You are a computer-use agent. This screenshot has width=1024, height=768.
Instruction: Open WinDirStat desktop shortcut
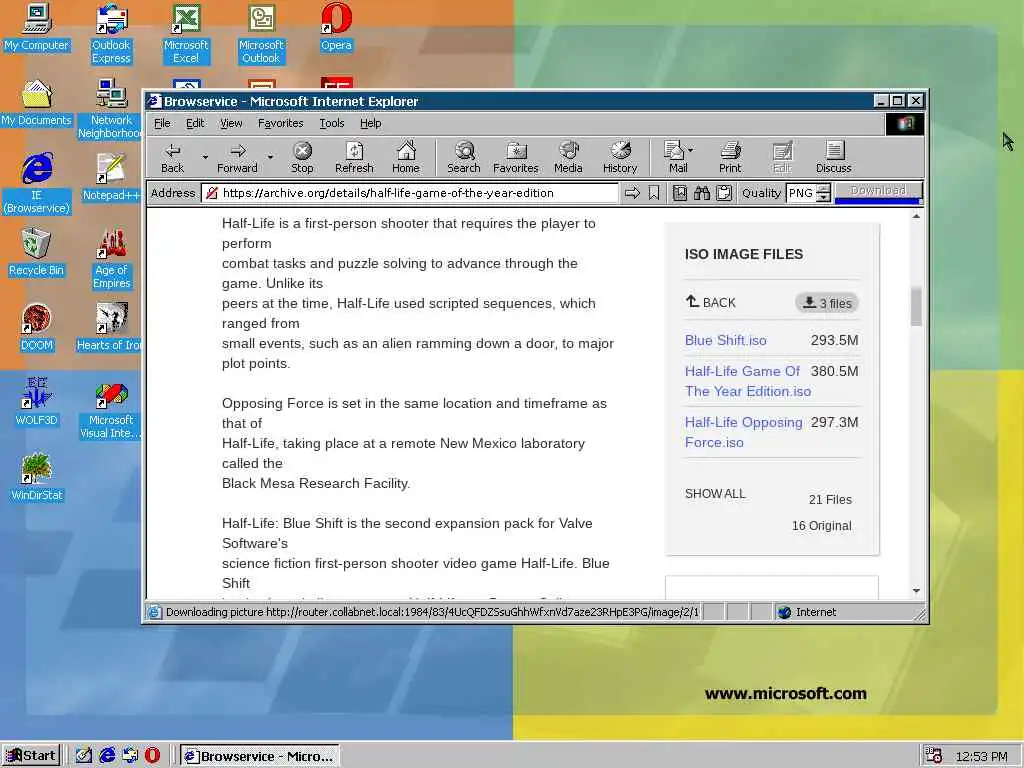pyautogui.click(x=36, y=477)
